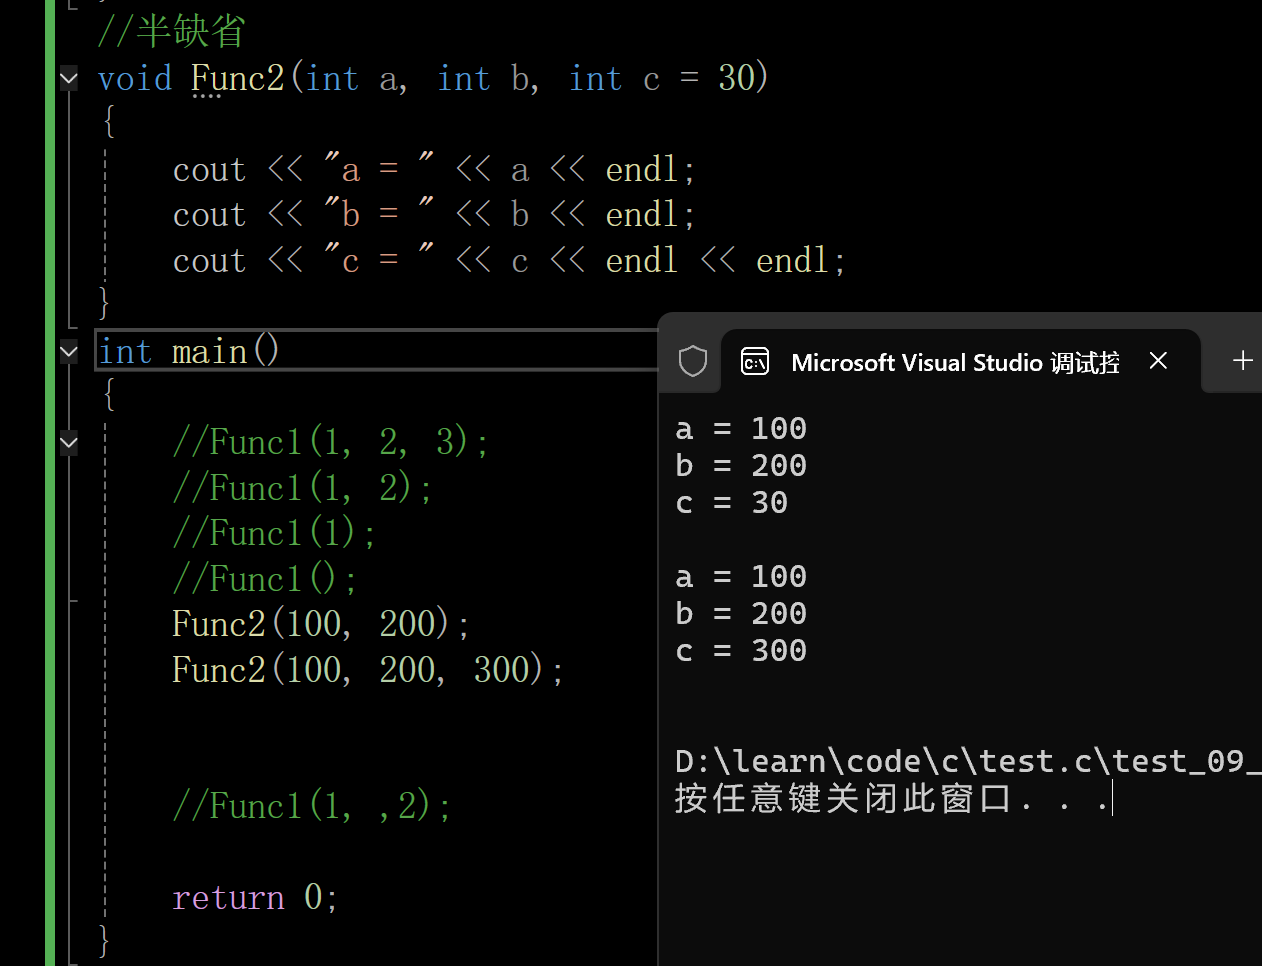
Task: Open a new console tab with the plus button
Action: pos(1243,360)
